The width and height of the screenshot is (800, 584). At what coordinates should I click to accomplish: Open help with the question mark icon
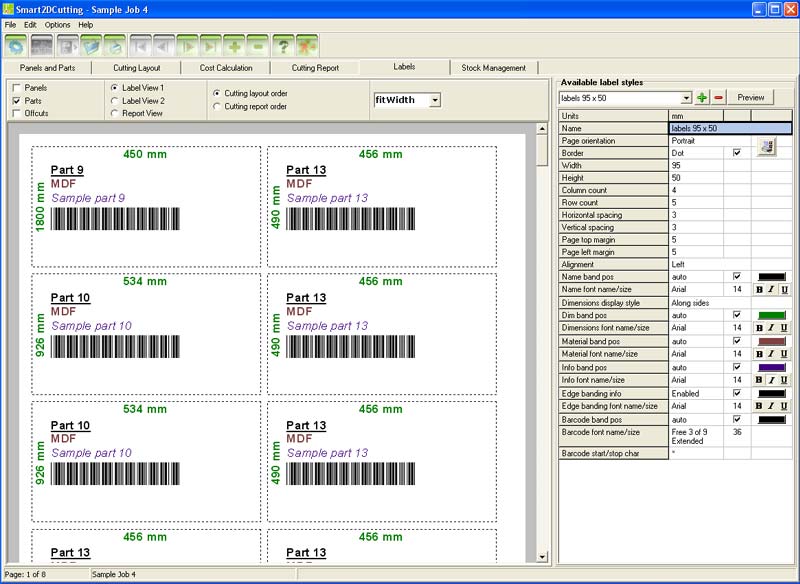(283, 46)
